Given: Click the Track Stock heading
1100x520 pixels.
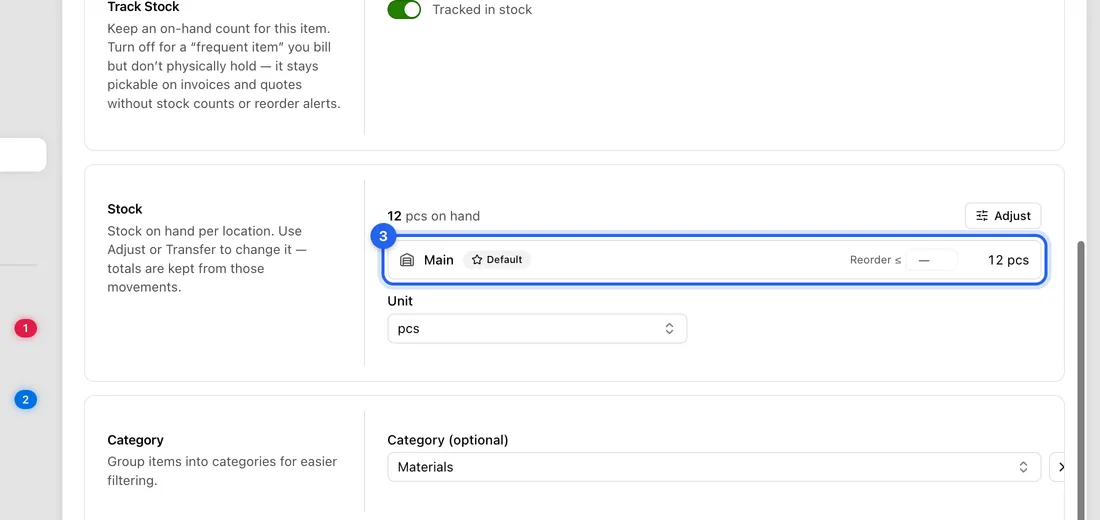Looking at the screenshot, I should (143, 7).
